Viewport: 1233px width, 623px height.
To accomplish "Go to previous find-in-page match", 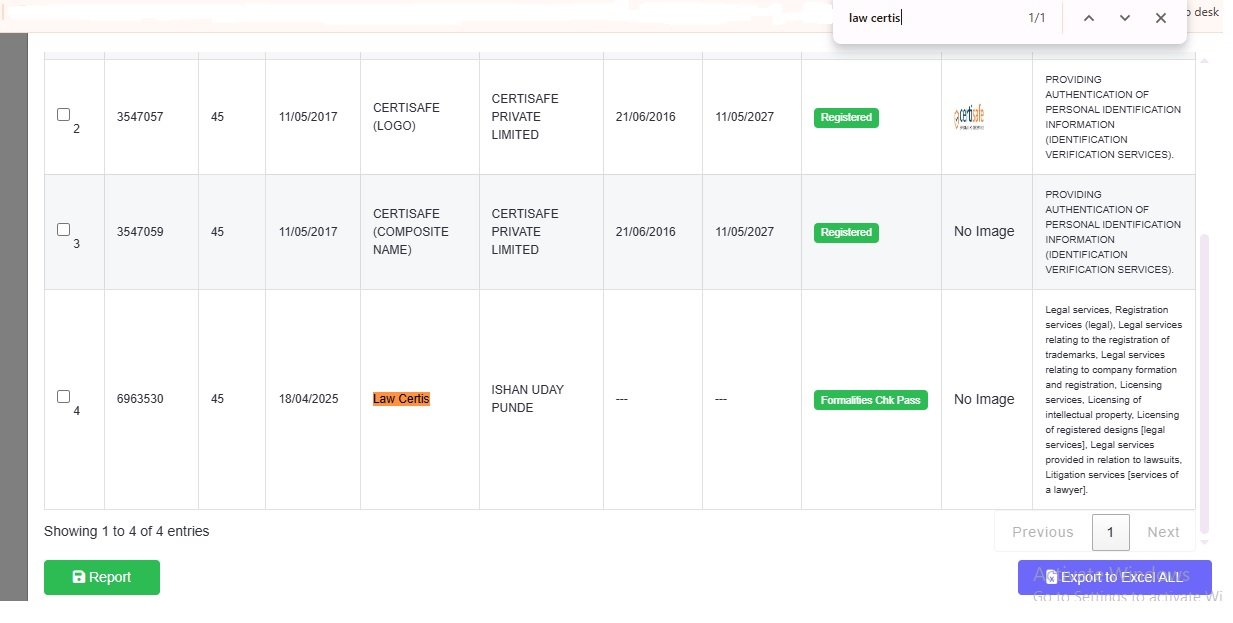I will (1089, 18).
